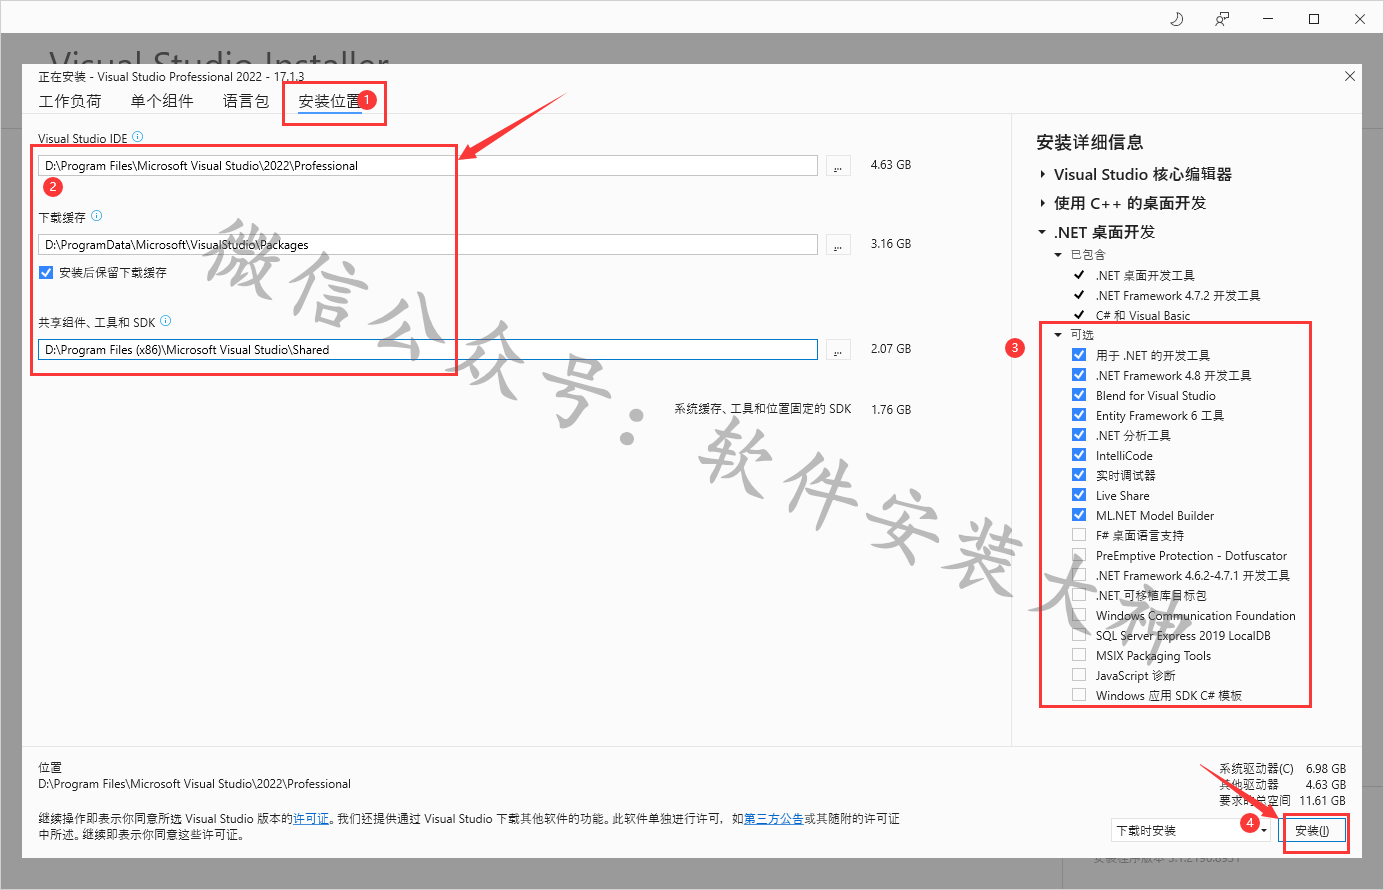Uncheck IntelliCode component
This screenshot has height=890, width=1384.
[1079, 455]
